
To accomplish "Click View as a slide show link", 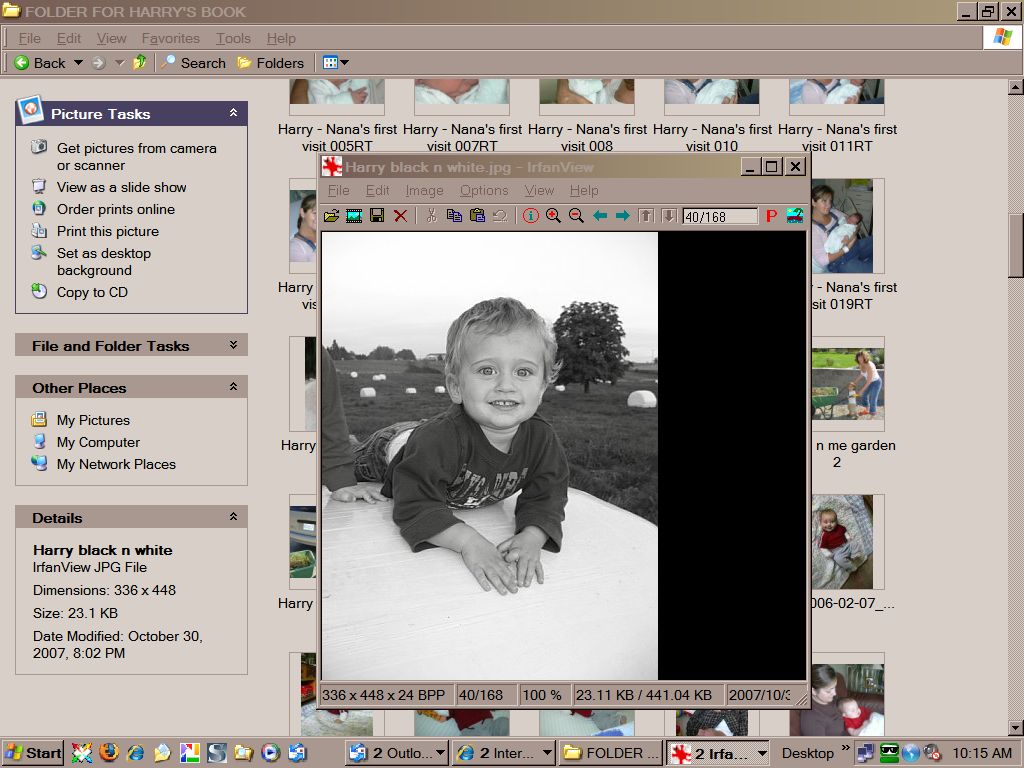I will click(x=121, y=187).
